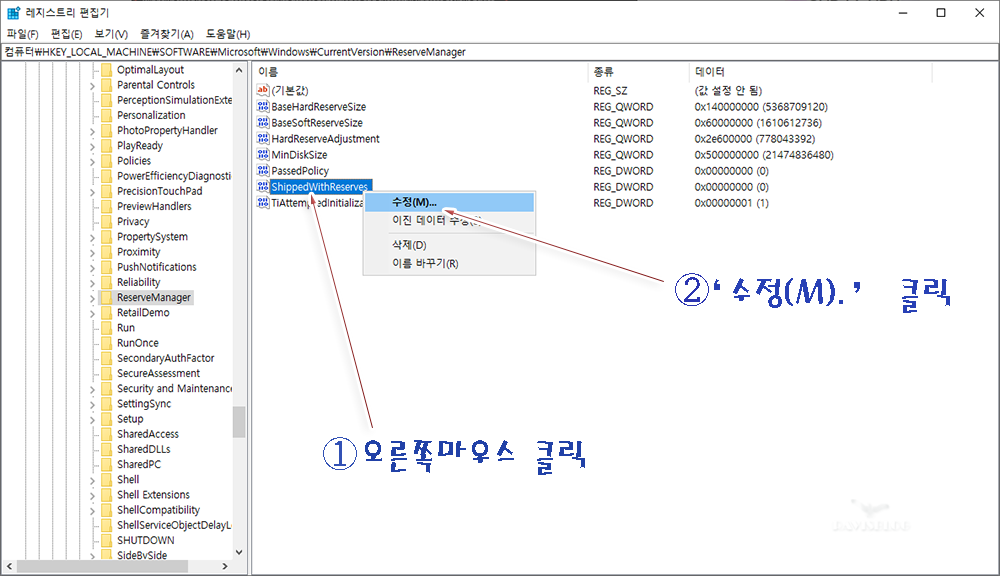The image size is (1000, 576).
Task: Click the RetailDemo folder icon
Action: pyautogui.click(x=107, y=313)
